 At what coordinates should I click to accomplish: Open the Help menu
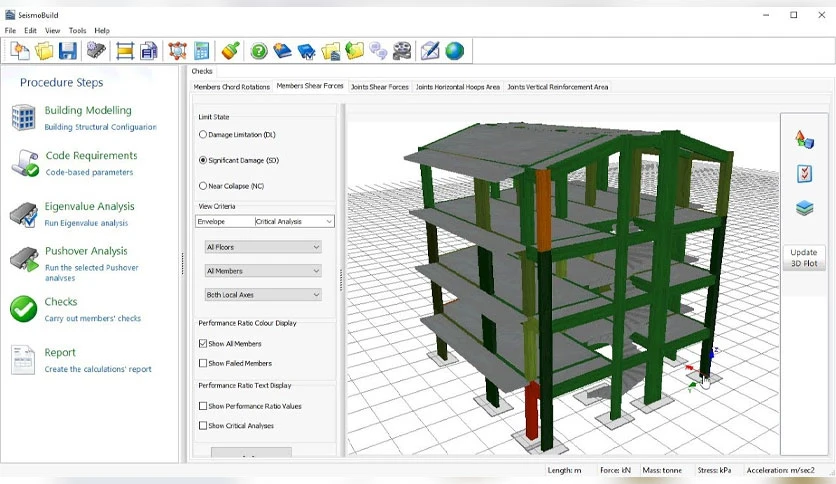[x=102, y=30]
